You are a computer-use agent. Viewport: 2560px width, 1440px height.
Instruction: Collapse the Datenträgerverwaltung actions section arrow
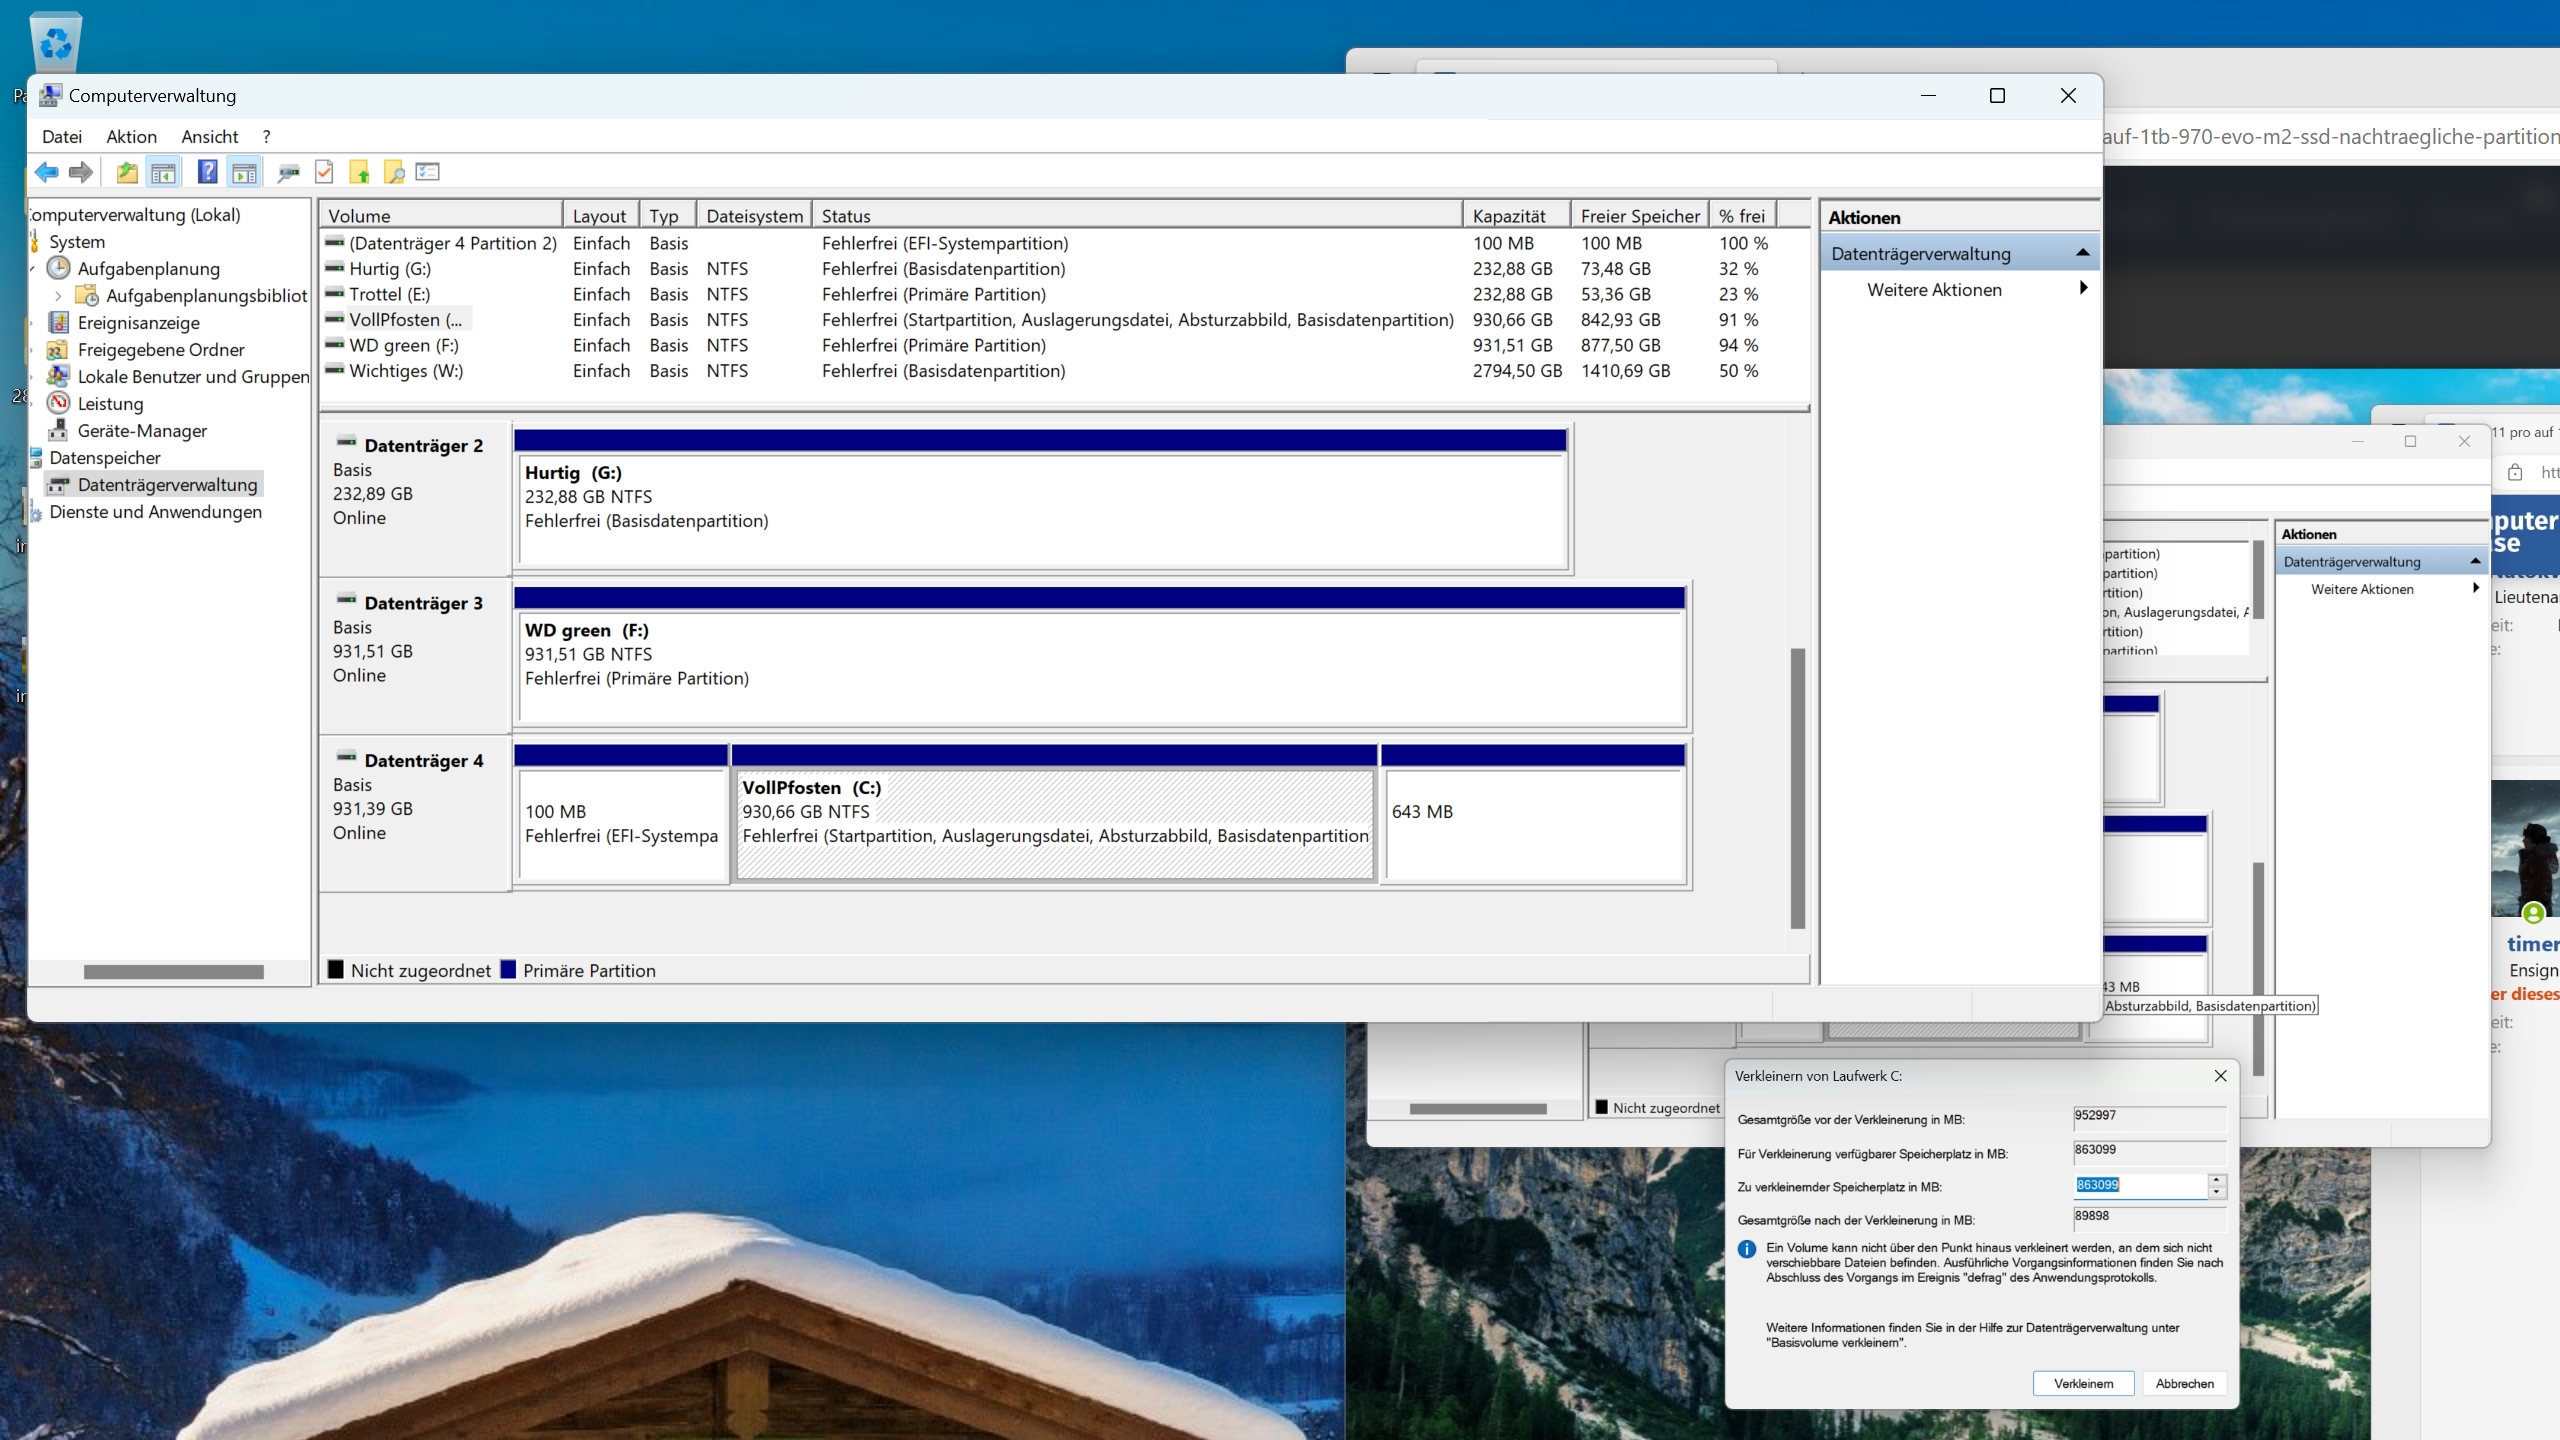click(x=2082, y=253)
